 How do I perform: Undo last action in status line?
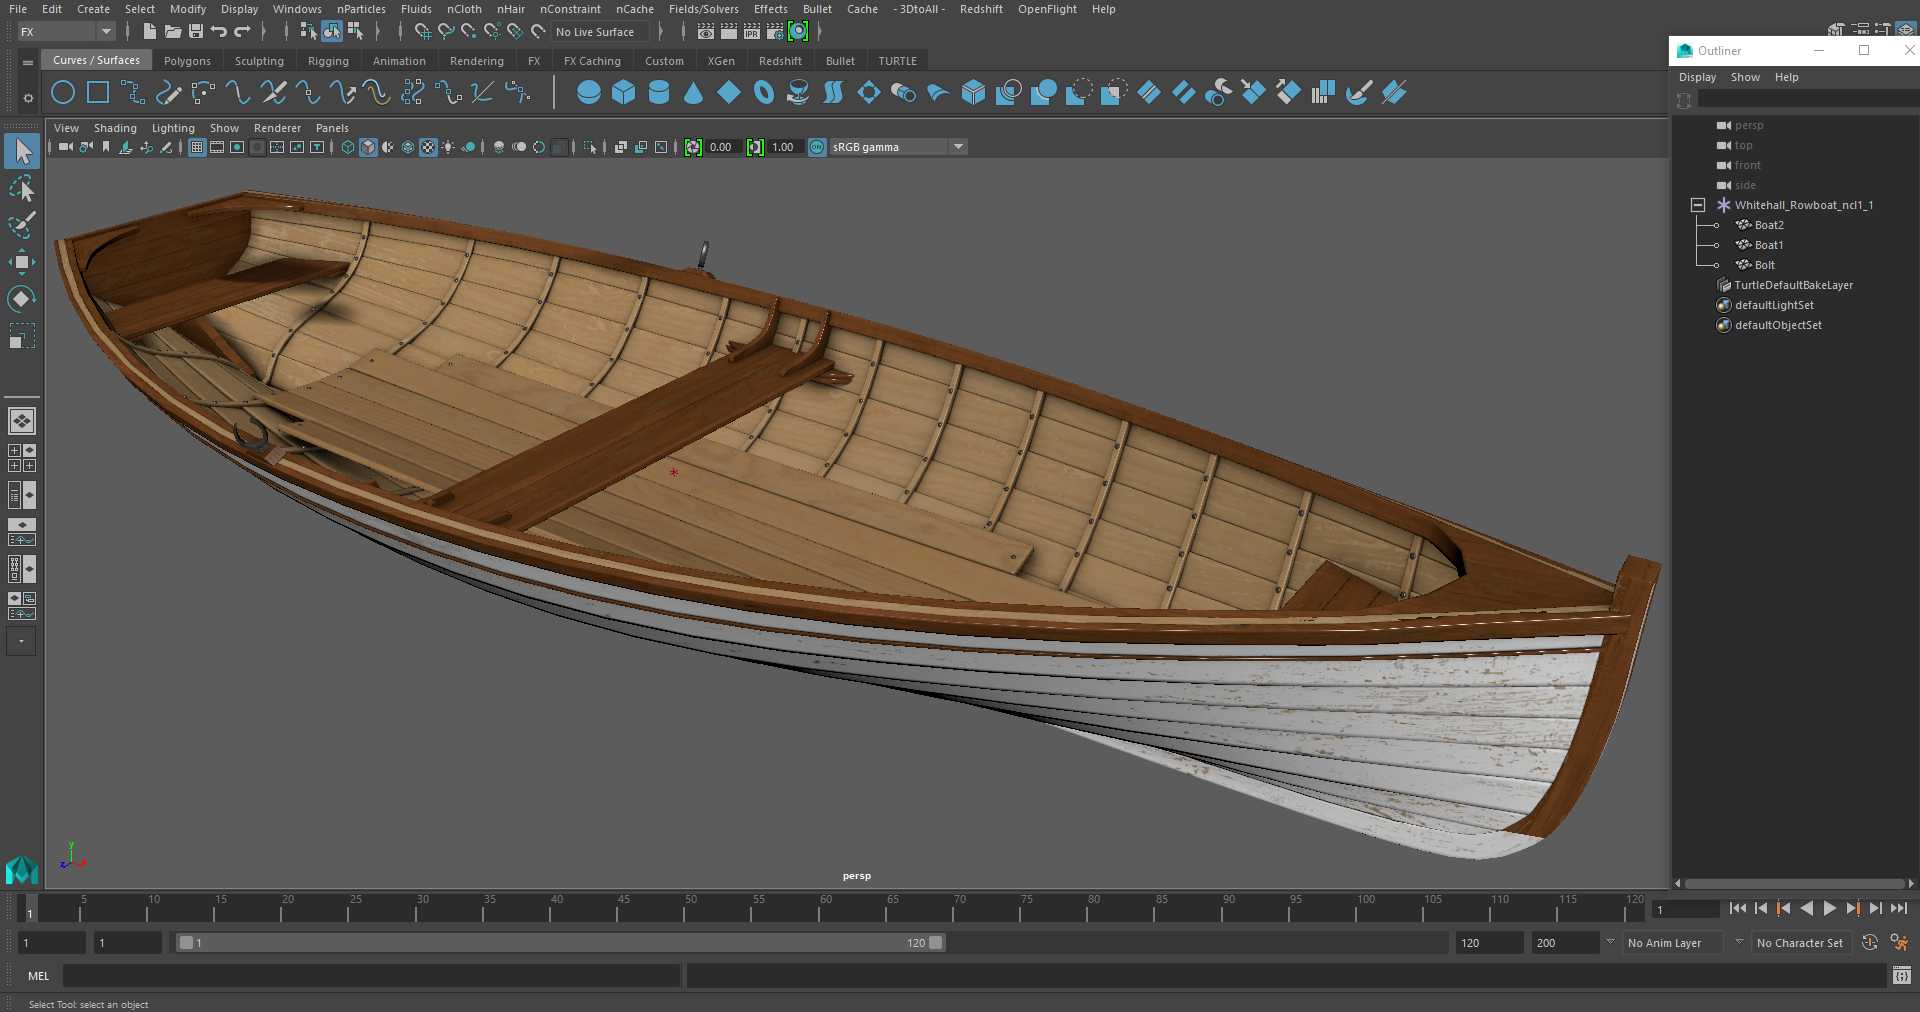click(x=219, y=32)
